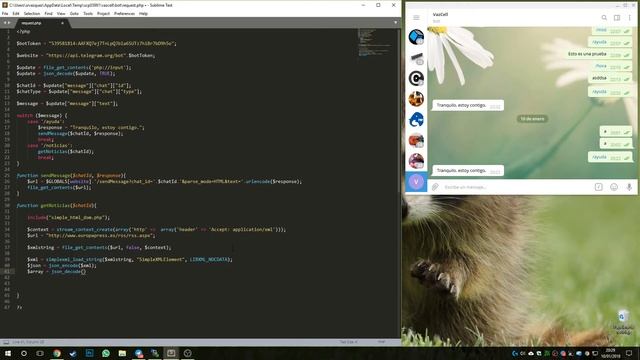640x360 pixels.
Task: Open the emoji picker in Telegram
Action: pos(614,187)
